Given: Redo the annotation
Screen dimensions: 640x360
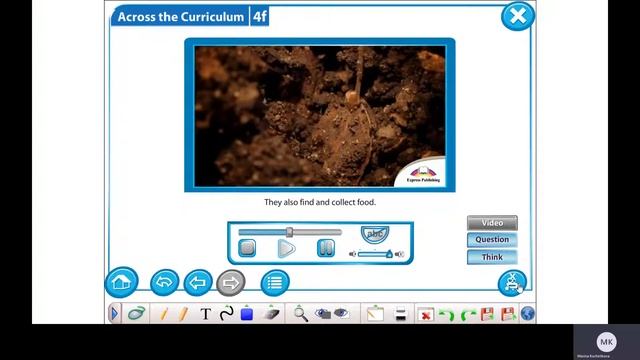Looking at the screenshot, I should pyautogui.click(x=468, y=315).
